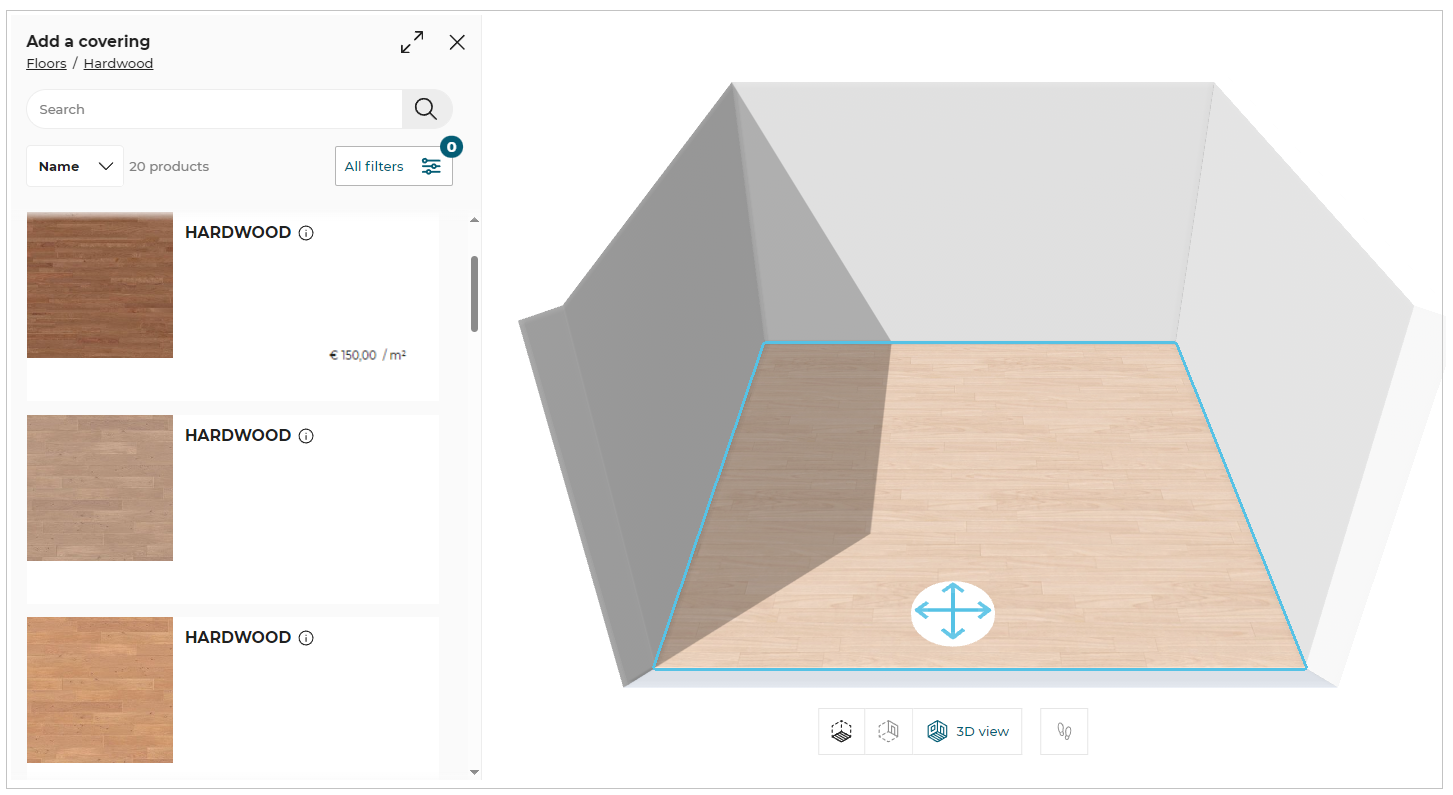The width and height of the screenshot is (1453, 795).
Task: Select the dark hardwood thumbnail priced €150
Action: (x=99, y=285)
